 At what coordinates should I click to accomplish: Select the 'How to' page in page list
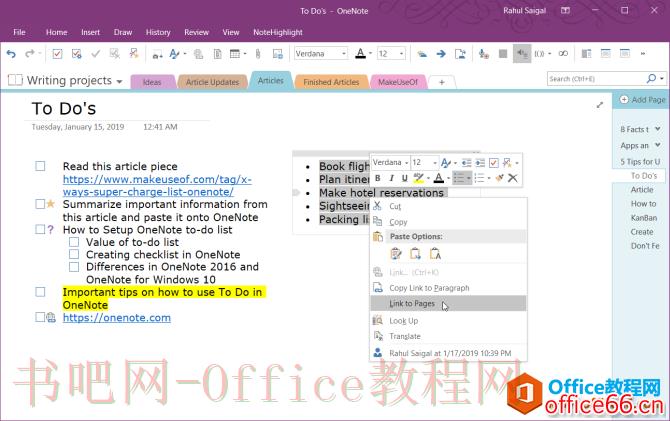point(644,203)
